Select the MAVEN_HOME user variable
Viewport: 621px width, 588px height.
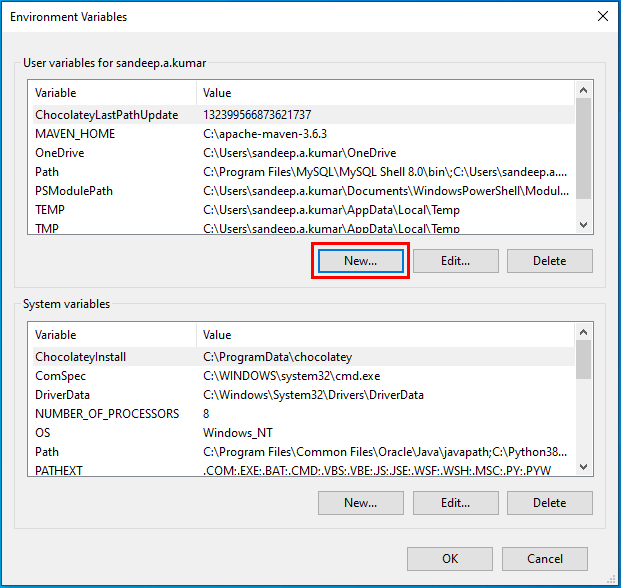point(303,134)
